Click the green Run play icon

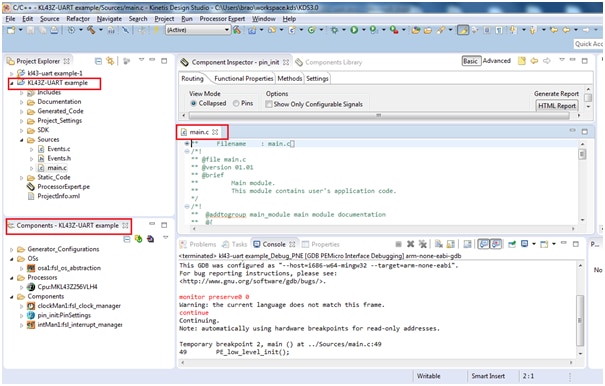(354, 30)
